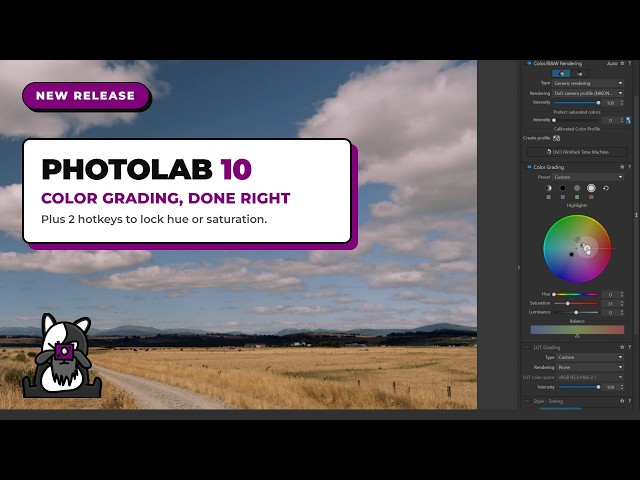The width and height of the screenshot is (640, 480).
Task: Click the Saturation value field showing 31
Action: [x=610, y=304]
